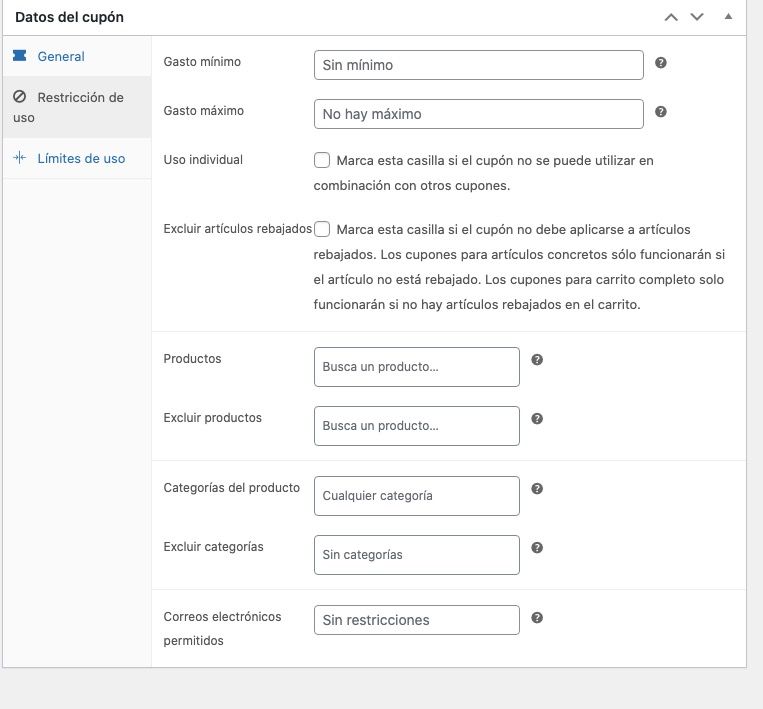Open the Excluir categorías selector
Viewport: 763px width, 709px height.
(417, 555)
